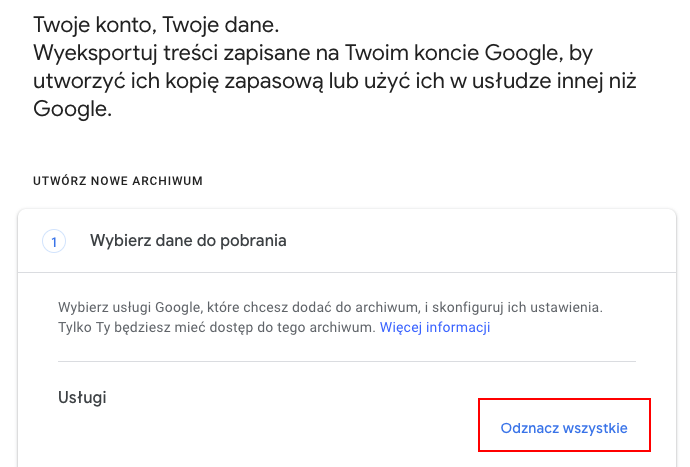The height and width of the screenshot is (467, 690).
Task: Select the "Wybierz dane do pobrania" step header
Action: point(188,241)
